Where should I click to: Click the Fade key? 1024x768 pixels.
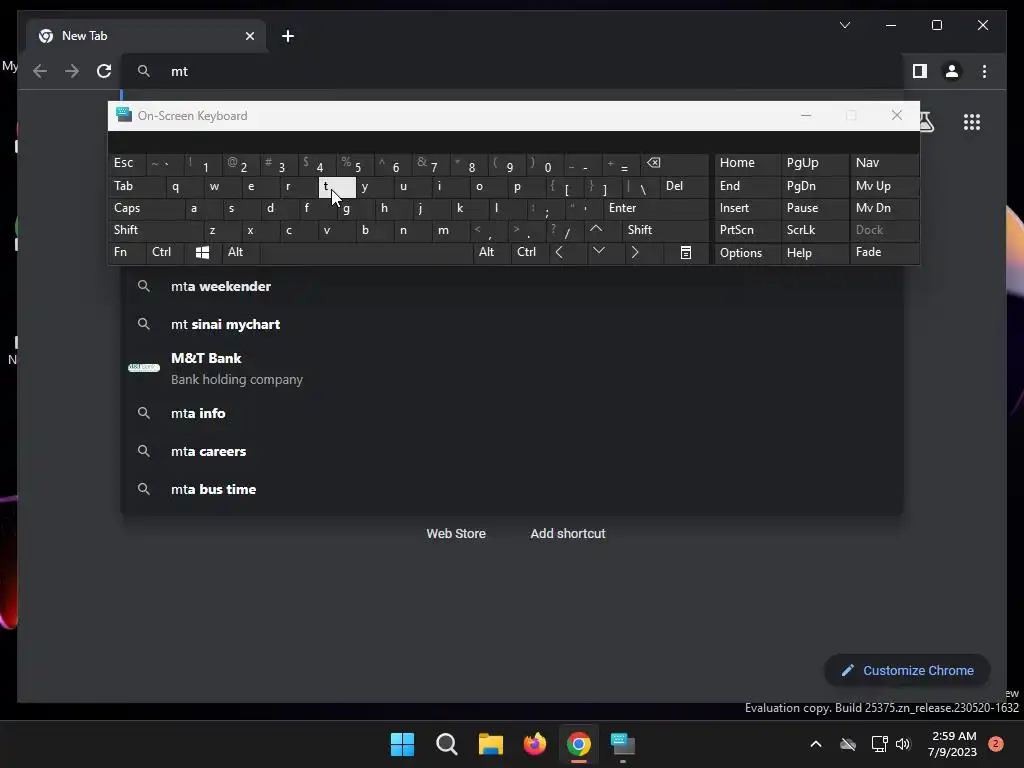(884, 252)
